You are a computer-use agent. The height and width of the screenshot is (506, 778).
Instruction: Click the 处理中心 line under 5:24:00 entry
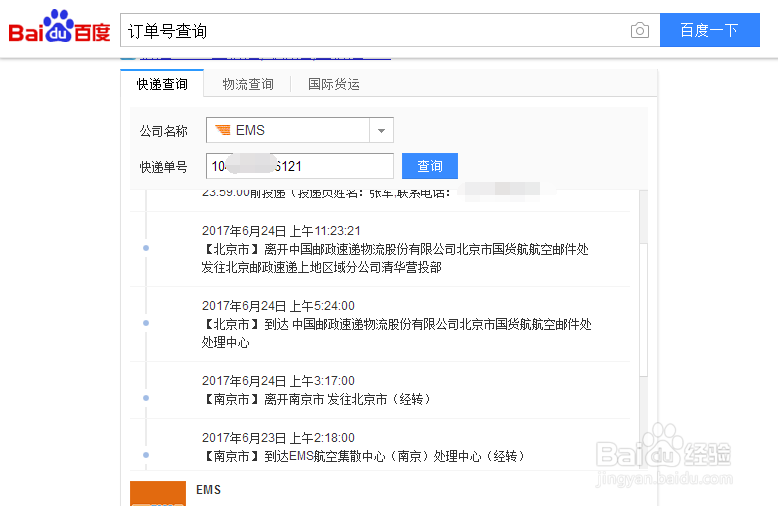tap(225, 342)
